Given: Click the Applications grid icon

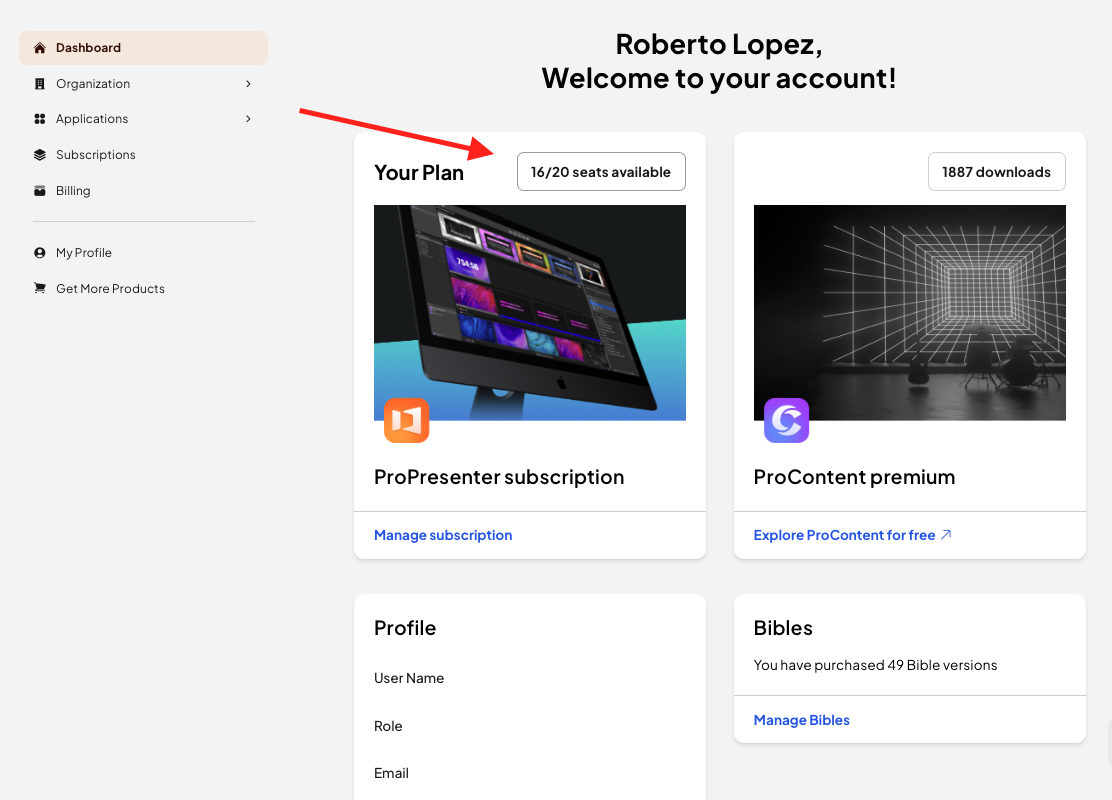Looking at the screenshot, I should pos(40,118).
